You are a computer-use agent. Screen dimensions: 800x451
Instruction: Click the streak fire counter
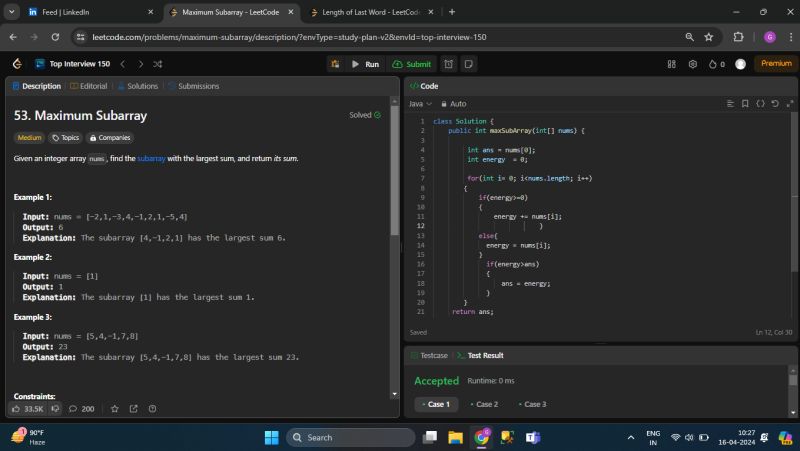[x=717, y=64]
